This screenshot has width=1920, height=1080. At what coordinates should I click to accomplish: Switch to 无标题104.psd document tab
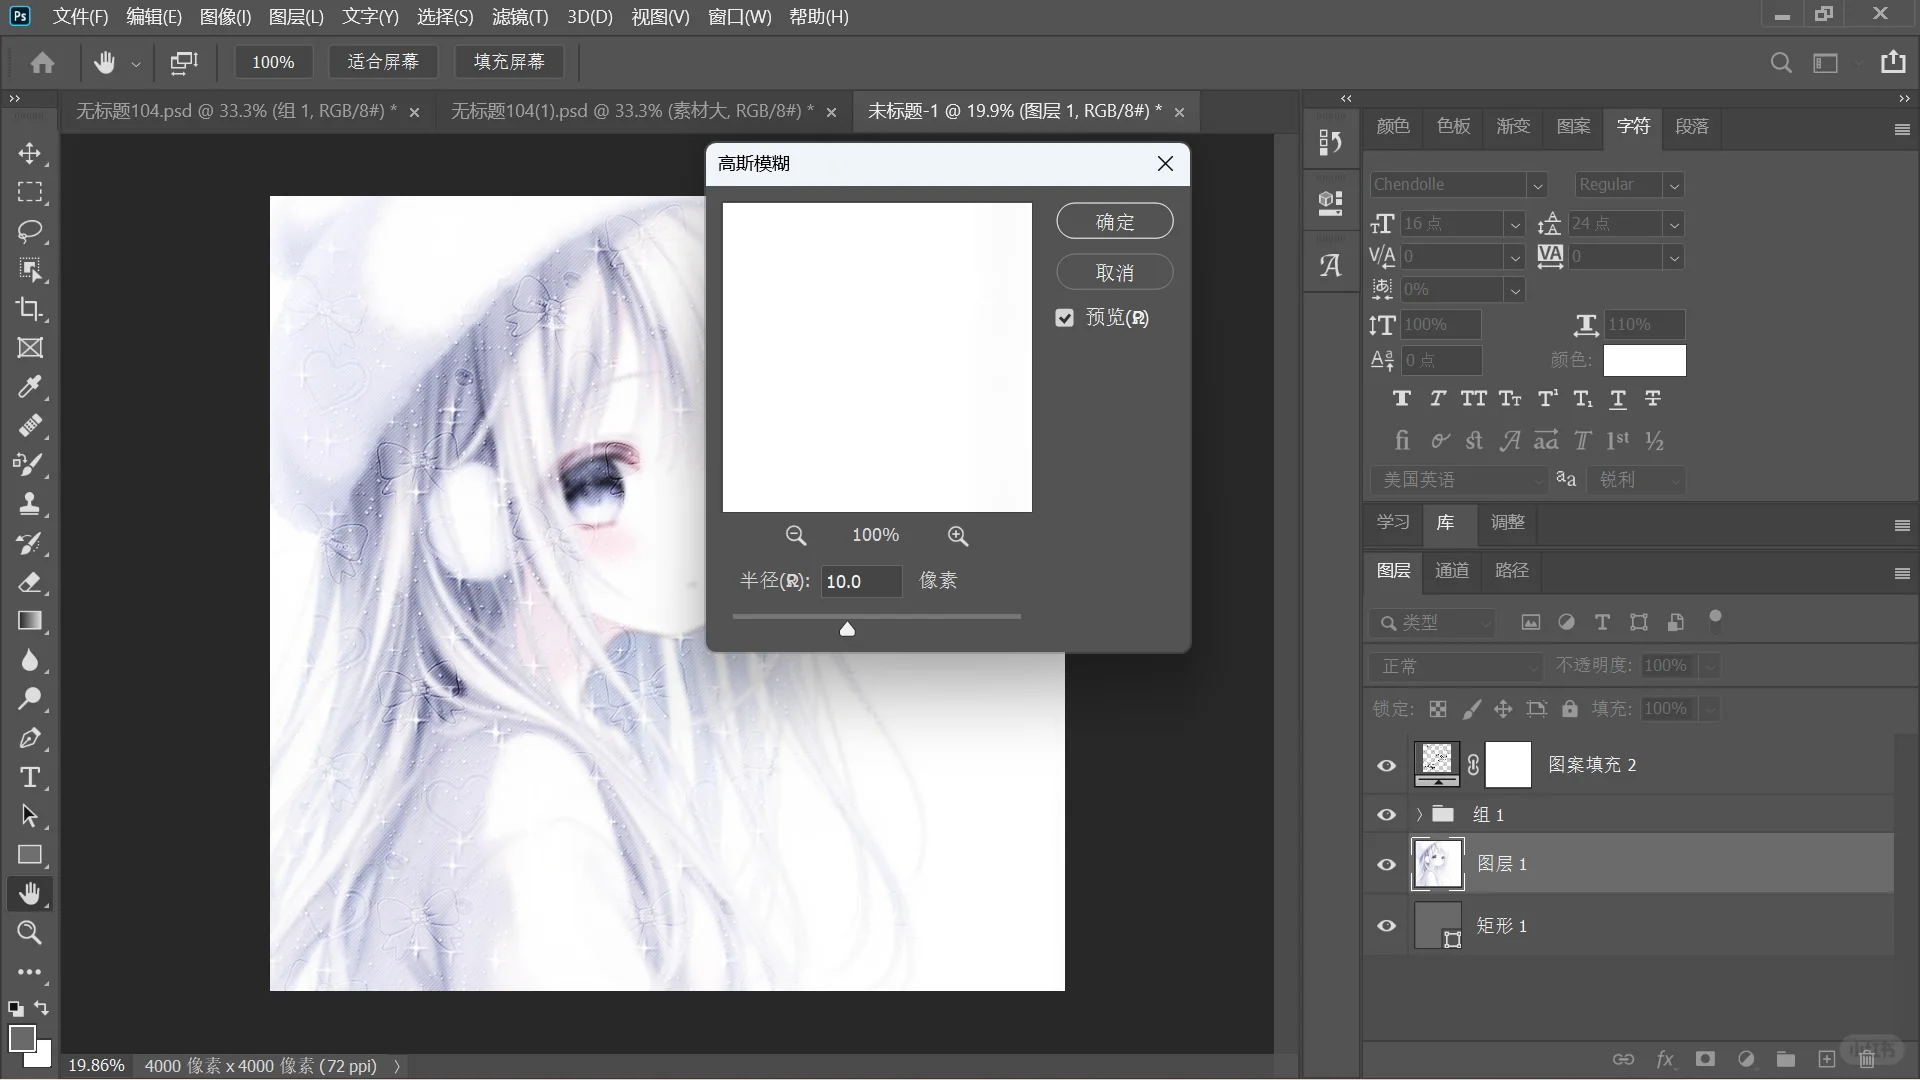tap(237, 111)
